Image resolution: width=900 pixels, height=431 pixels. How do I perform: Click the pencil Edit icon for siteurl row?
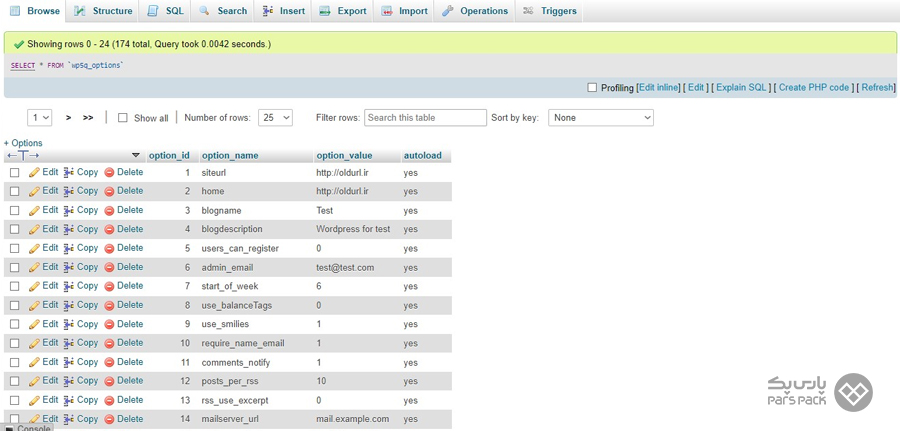click(x=34, y=172)
